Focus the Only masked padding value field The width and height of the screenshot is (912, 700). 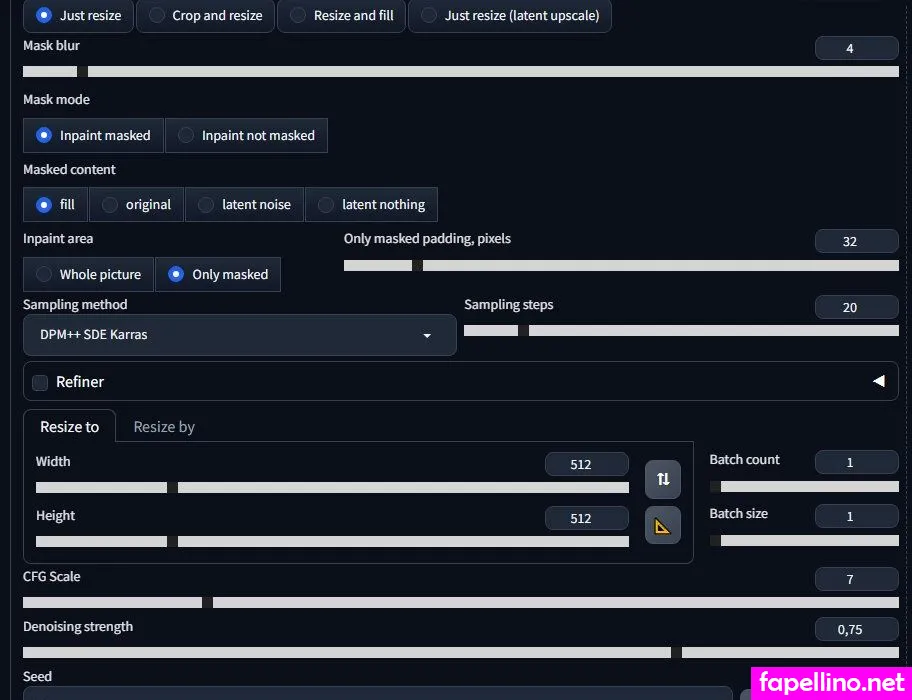point(857,241)
